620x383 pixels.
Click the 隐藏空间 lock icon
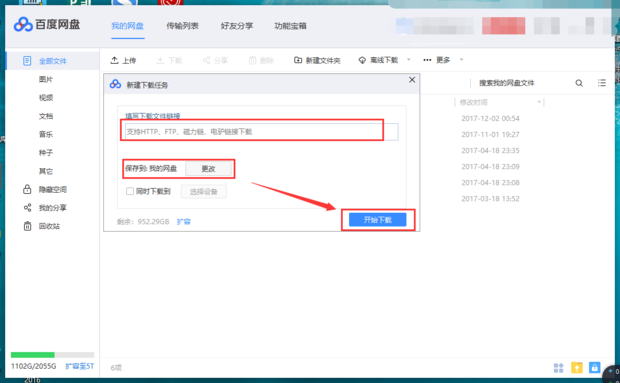27,189
